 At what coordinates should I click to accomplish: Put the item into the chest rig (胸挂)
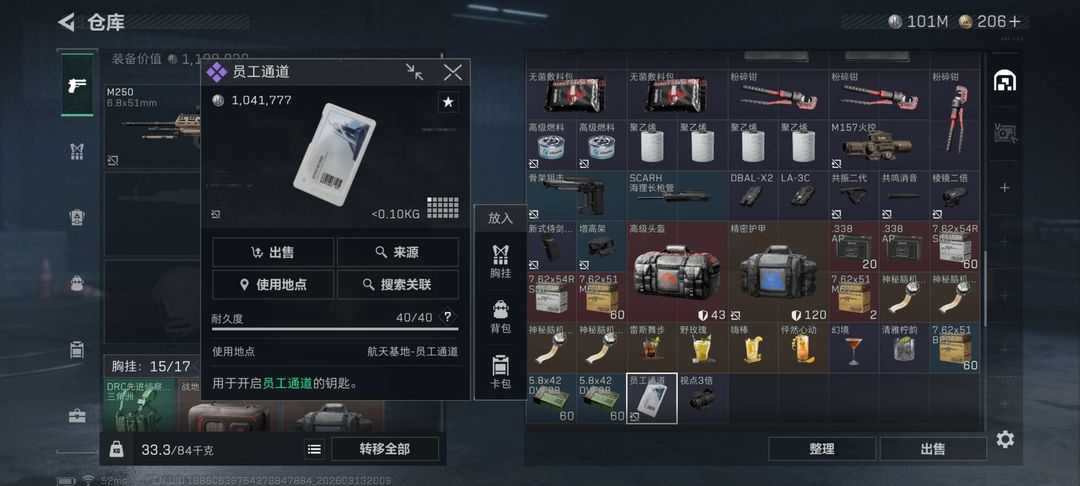pyautogui.click(x=501, y=262)
